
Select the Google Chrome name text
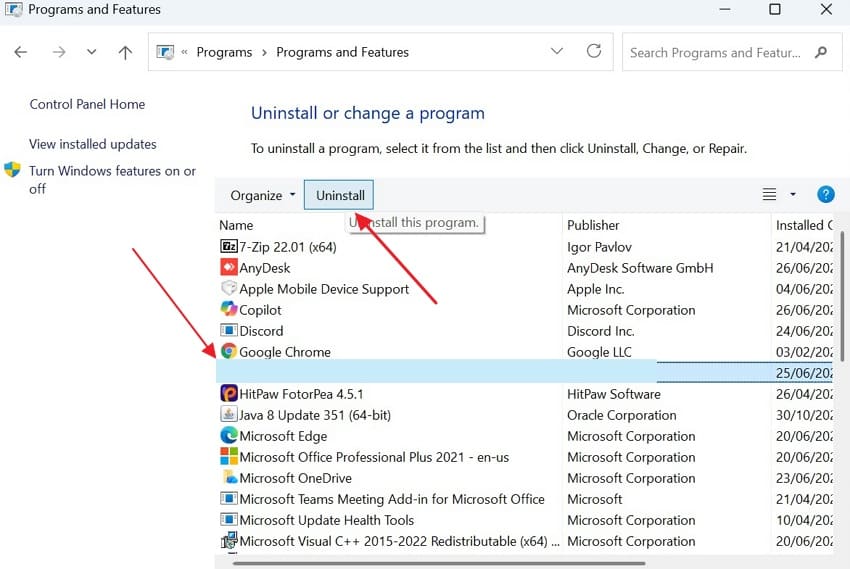pyautogui.click(x=285, y=352)
